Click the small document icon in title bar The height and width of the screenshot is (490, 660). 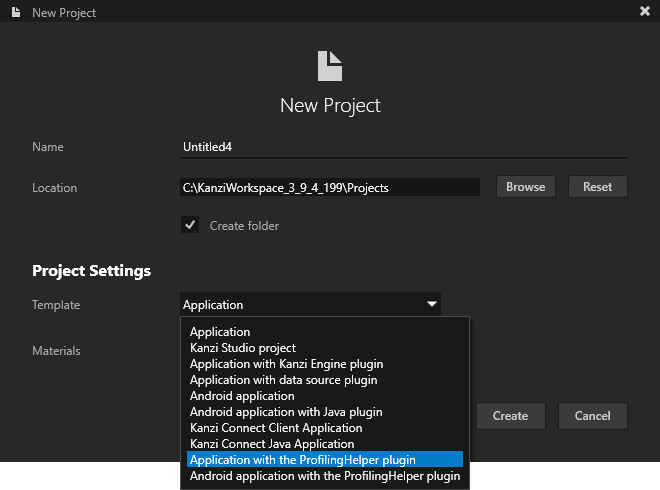(x=17, y=12)
